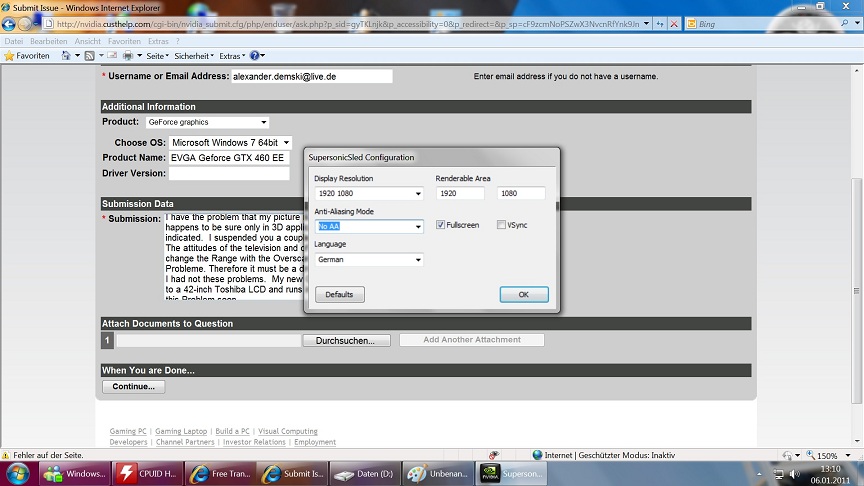This screenshot has height=486, width=864.
Task: Open the Gaming PC footer link
Action: (x=128, y=431)
